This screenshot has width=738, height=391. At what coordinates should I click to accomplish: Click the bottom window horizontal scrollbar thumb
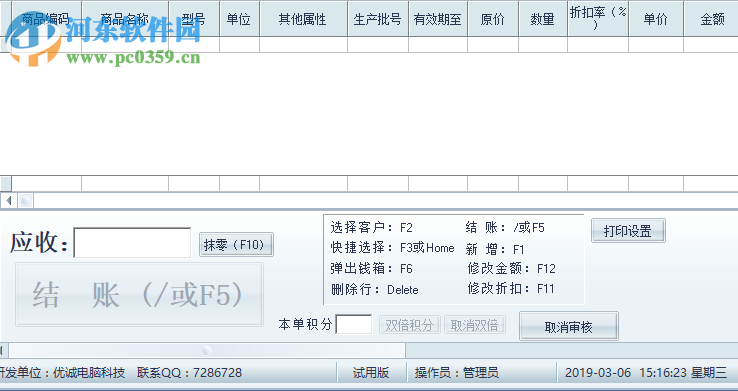click(207, 351)
